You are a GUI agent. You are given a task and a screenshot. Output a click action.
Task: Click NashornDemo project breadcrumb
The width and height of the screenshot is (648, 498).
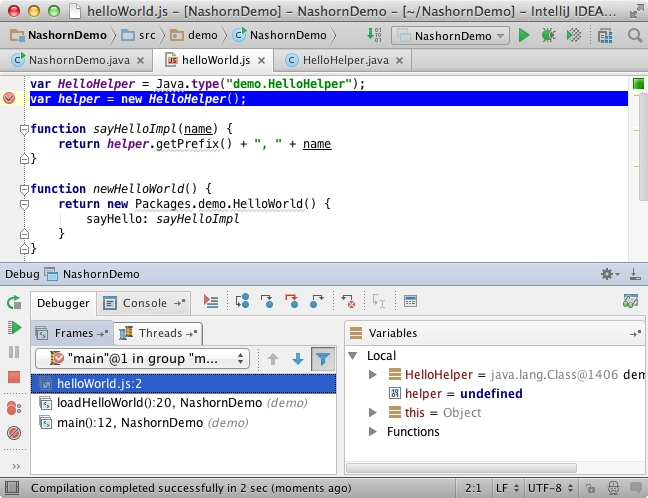(58, 36)
